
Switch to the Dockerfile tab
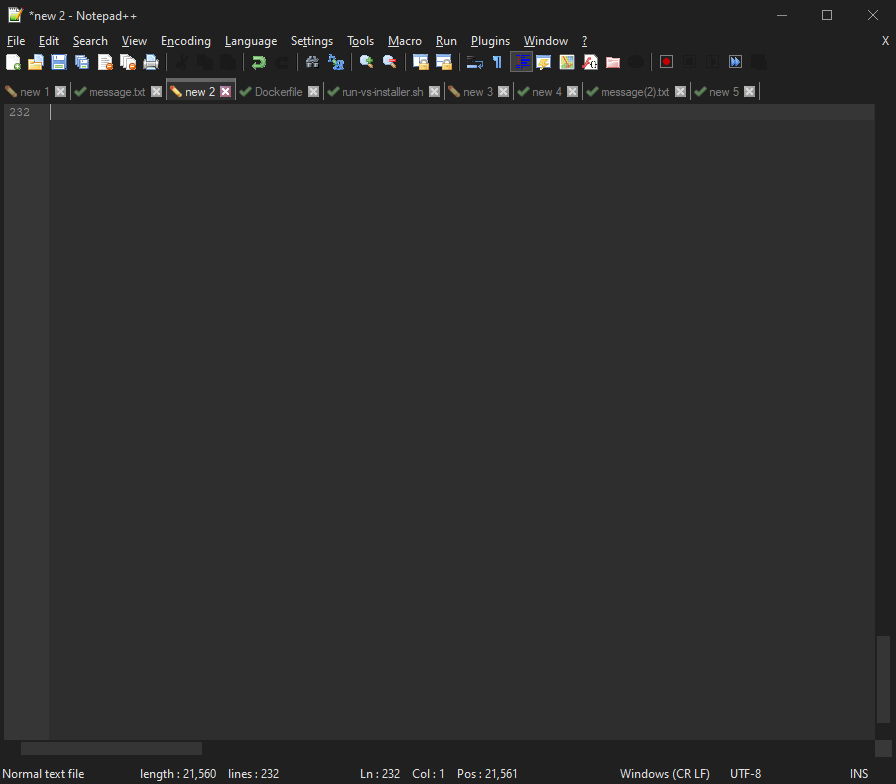click(277, 91)
